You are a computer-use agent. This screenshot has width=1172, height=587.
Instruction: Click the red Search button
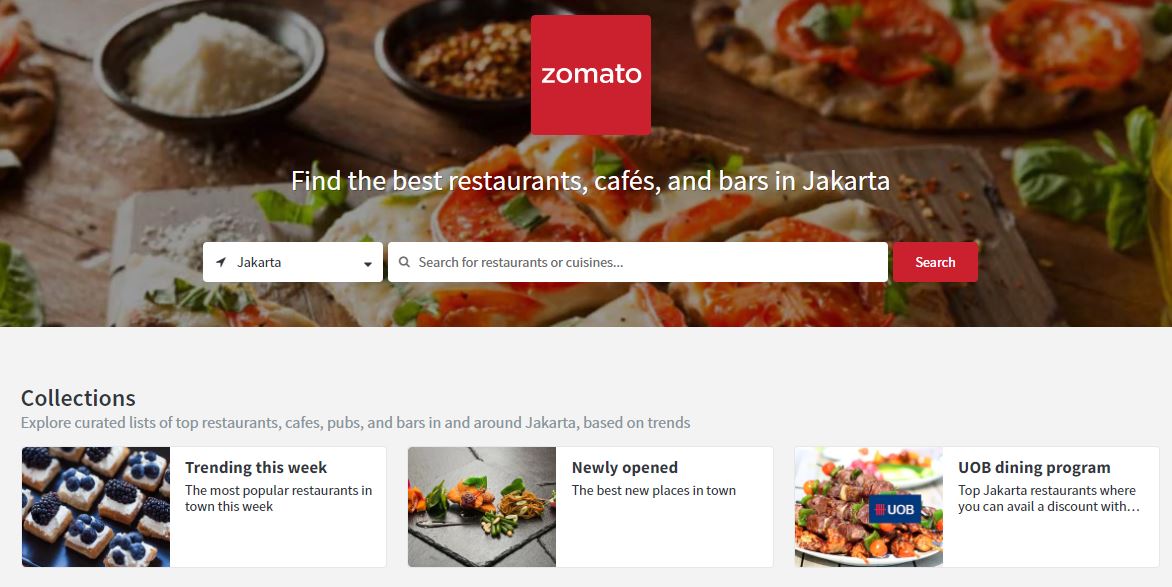pyautogui.click(x=935, y=262)
